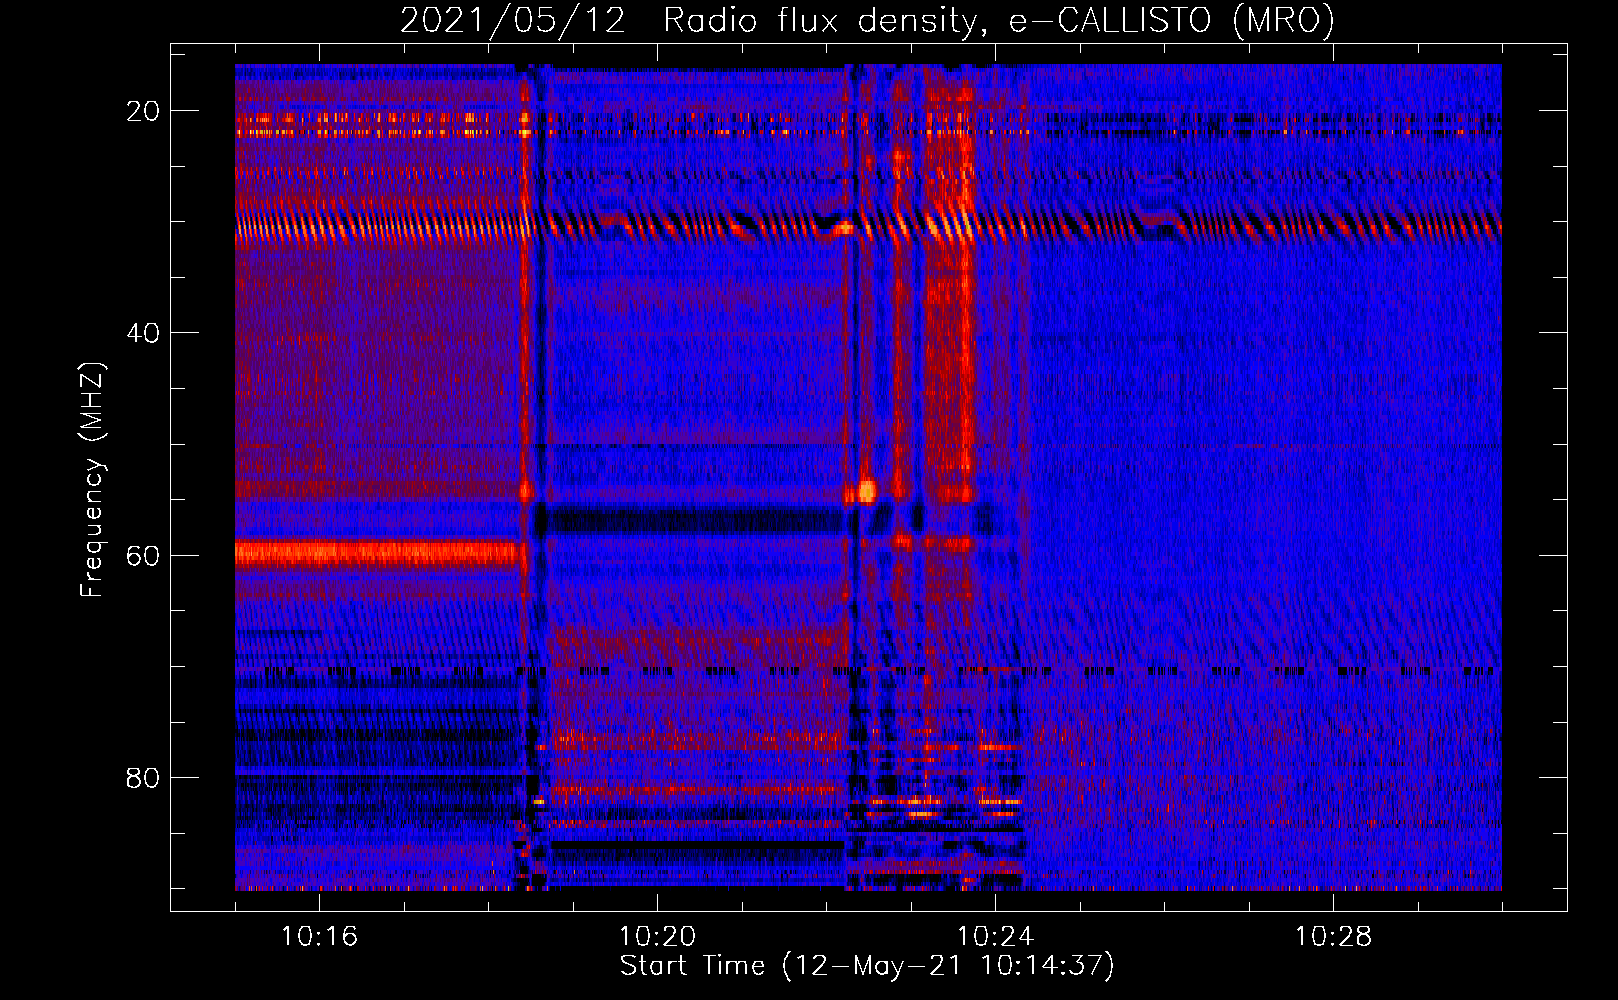Click the 10:28 time tick label
The height and width of the screenshot is (1000, 1618).
pyautogui.click(x=1333, y=937)
